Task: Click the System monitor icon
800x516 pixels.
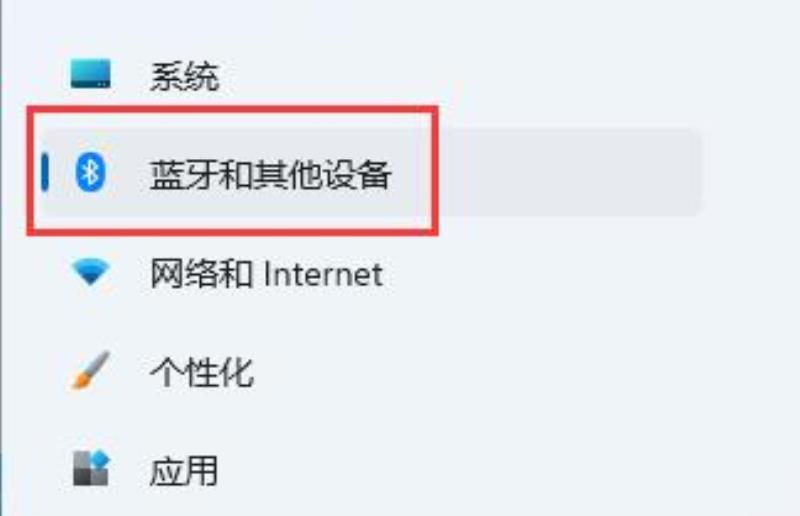Action: (x=90, y=74)
